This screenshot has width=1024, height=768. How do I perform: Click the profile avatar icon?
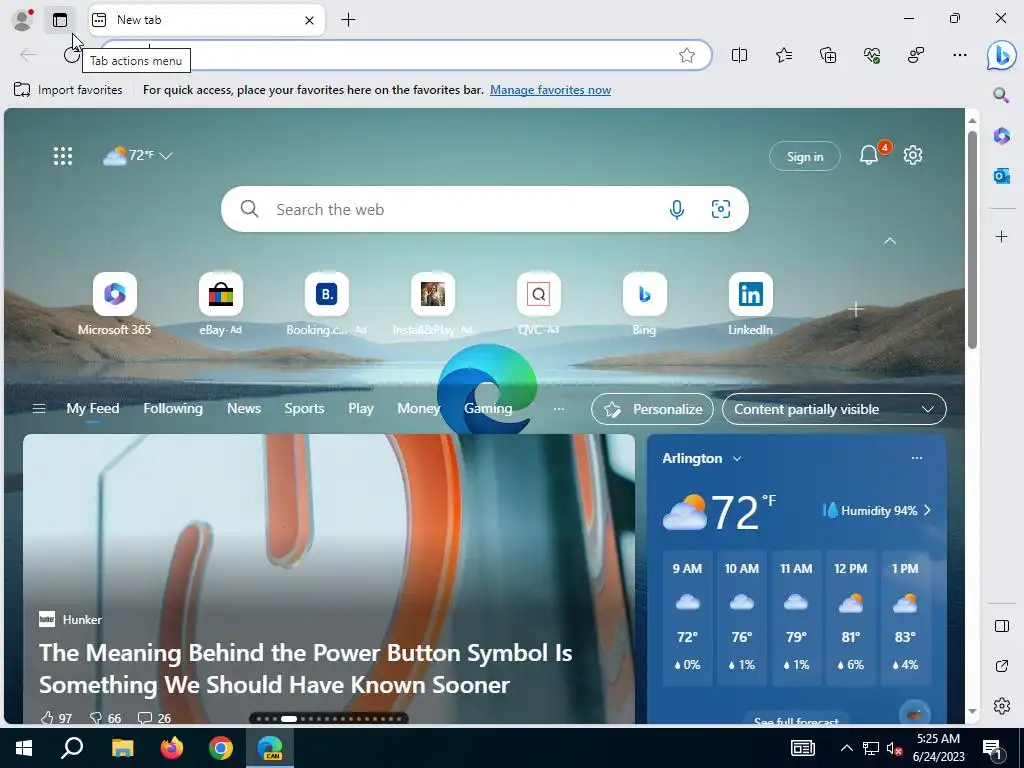[22, 20]
